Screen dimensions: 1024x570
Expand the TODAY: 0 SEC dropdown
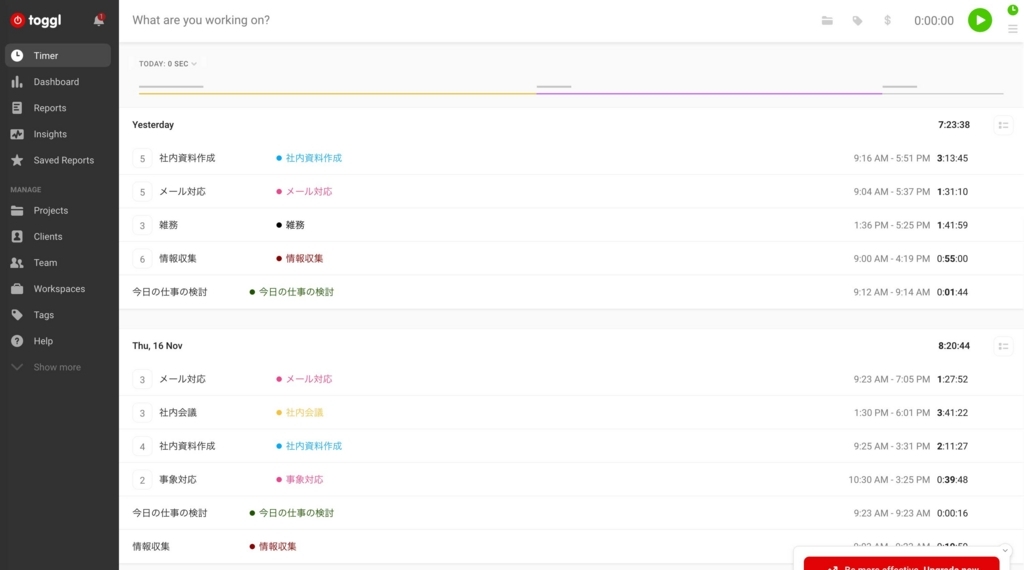click(x=168, y=64)
